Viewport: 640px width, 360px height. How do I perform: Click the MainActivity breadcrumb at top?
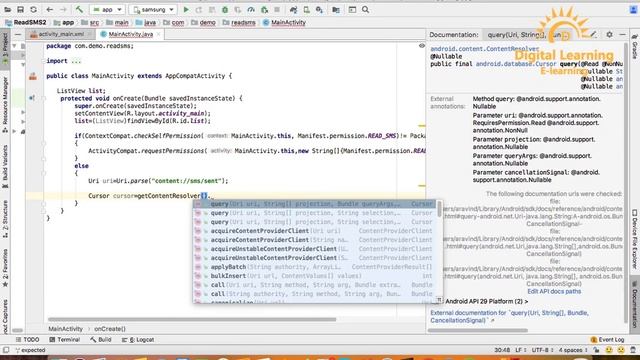284,22
